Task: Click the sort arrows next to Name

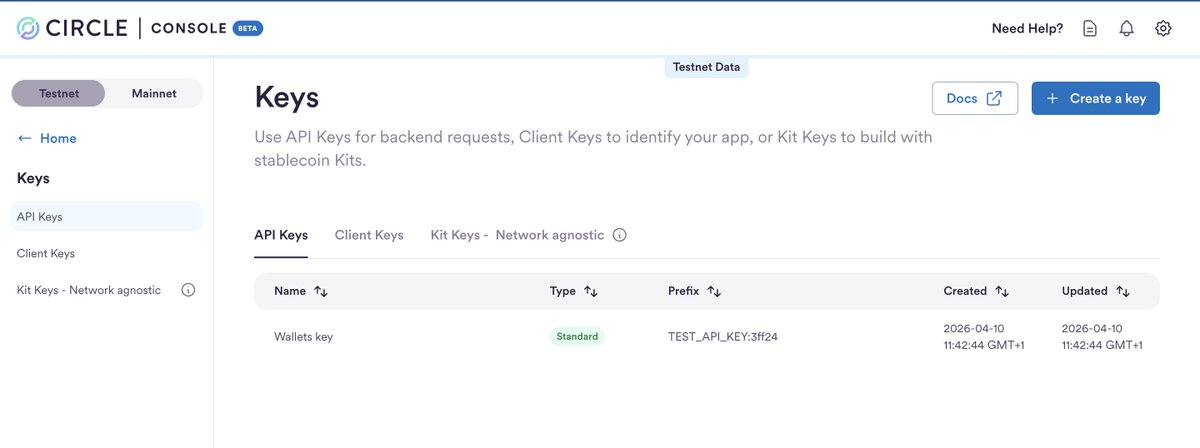Action: 321,291
